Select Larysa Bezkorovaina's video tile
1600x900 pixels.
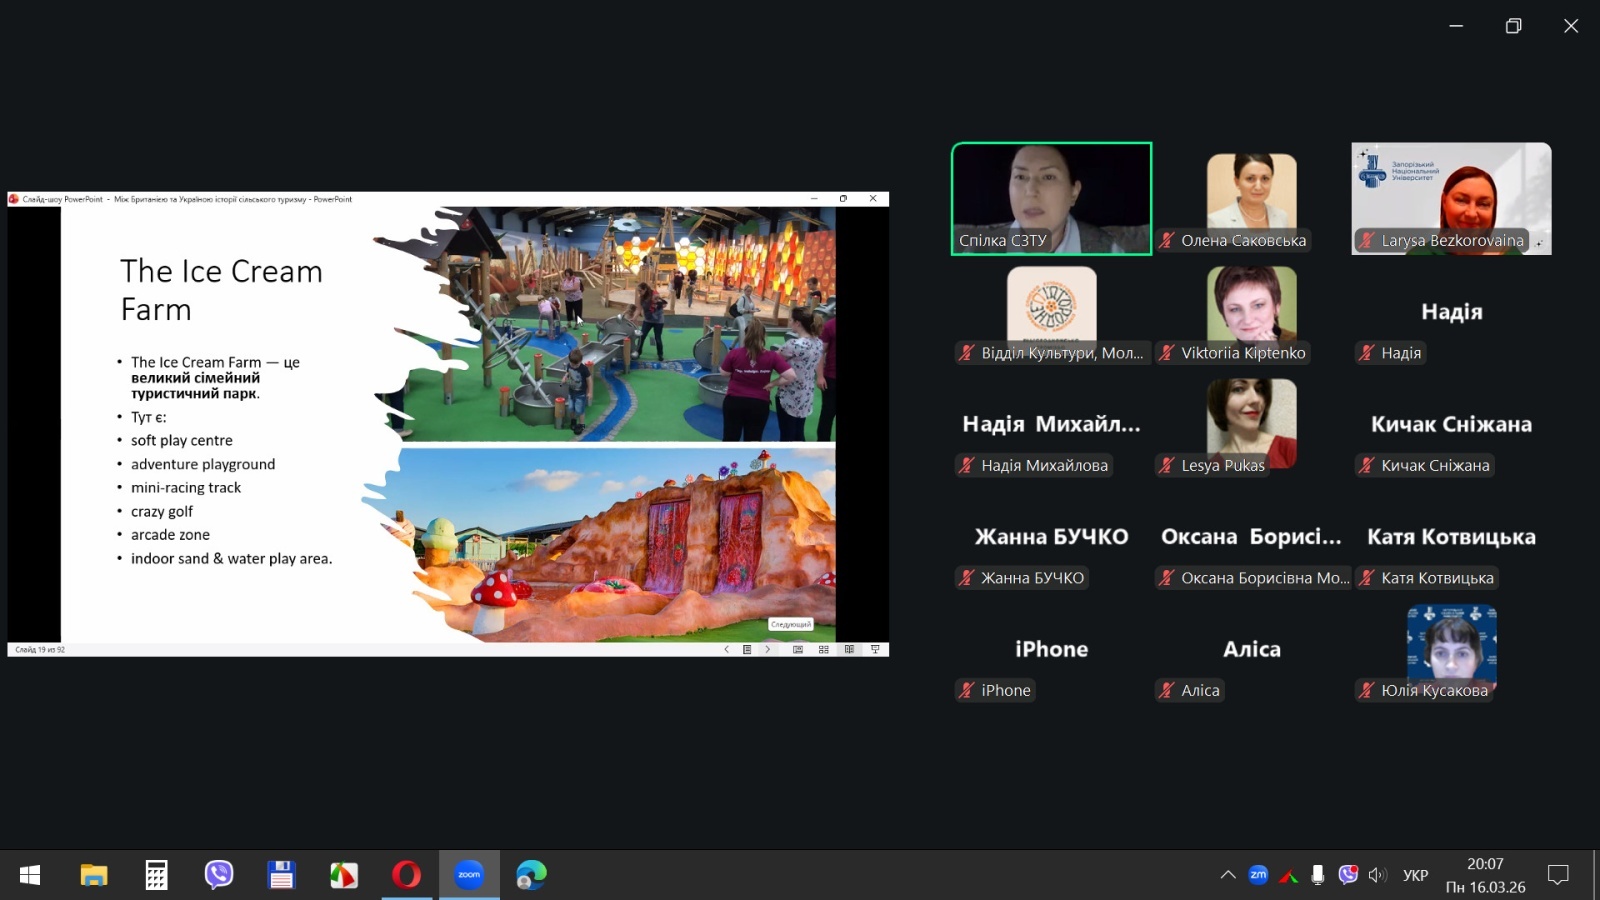(x=1451, y=198)
